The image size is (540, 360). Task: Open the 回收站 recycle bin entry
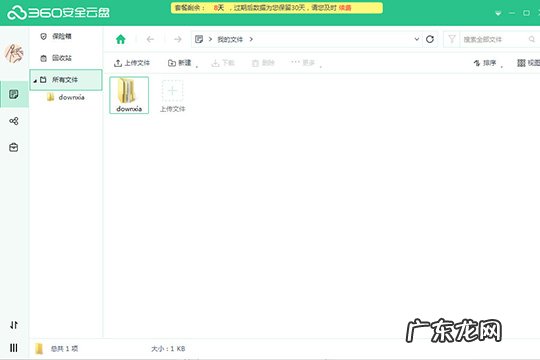pyautogui.click(x=56, y=58)
